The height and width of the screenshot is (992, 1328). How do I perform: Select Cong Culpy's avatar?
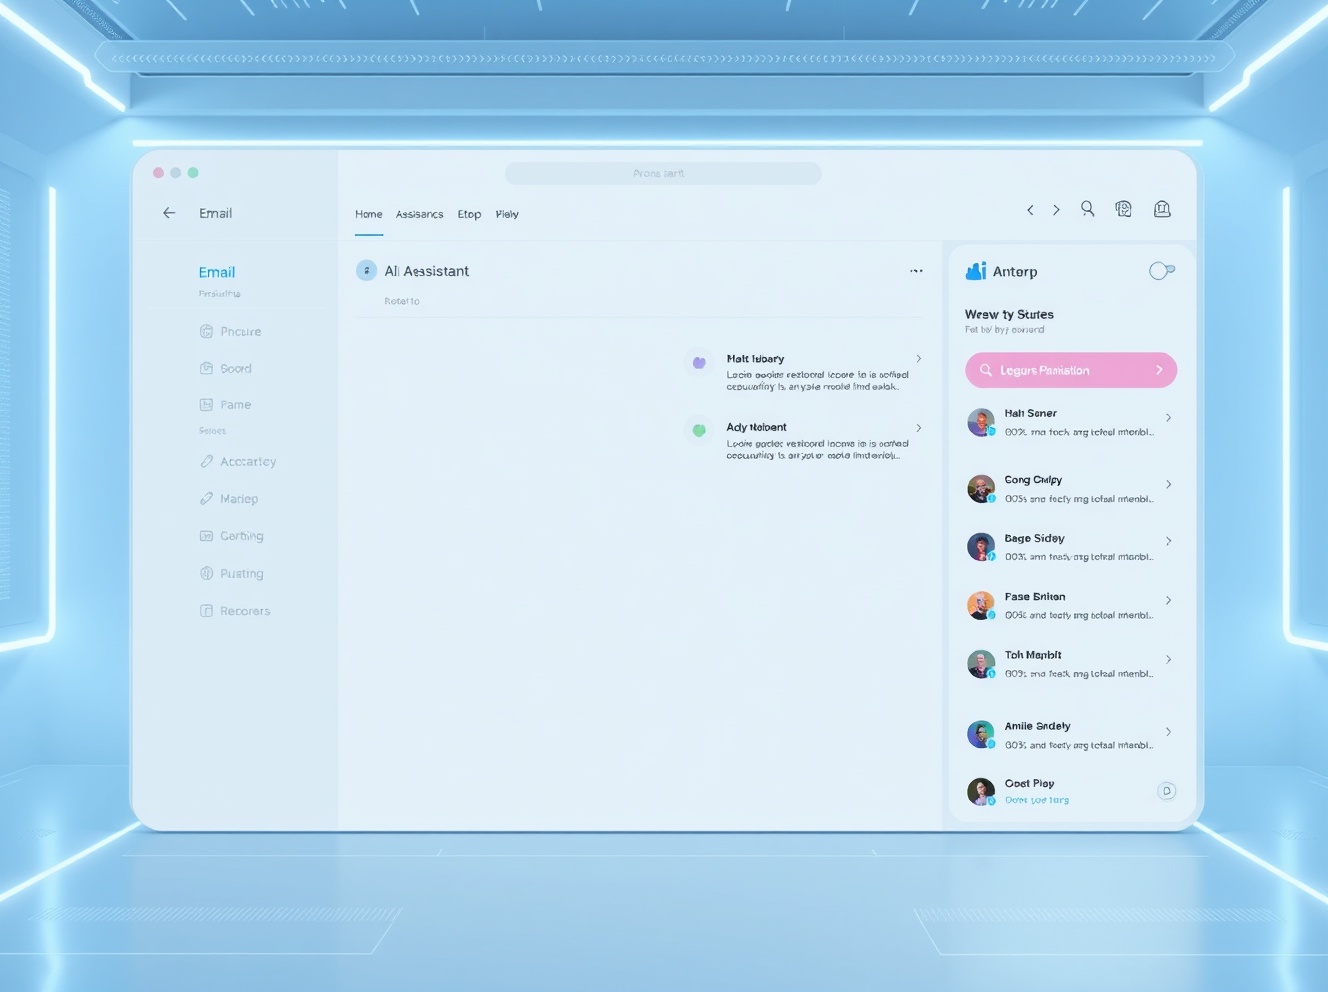point(981,489)
